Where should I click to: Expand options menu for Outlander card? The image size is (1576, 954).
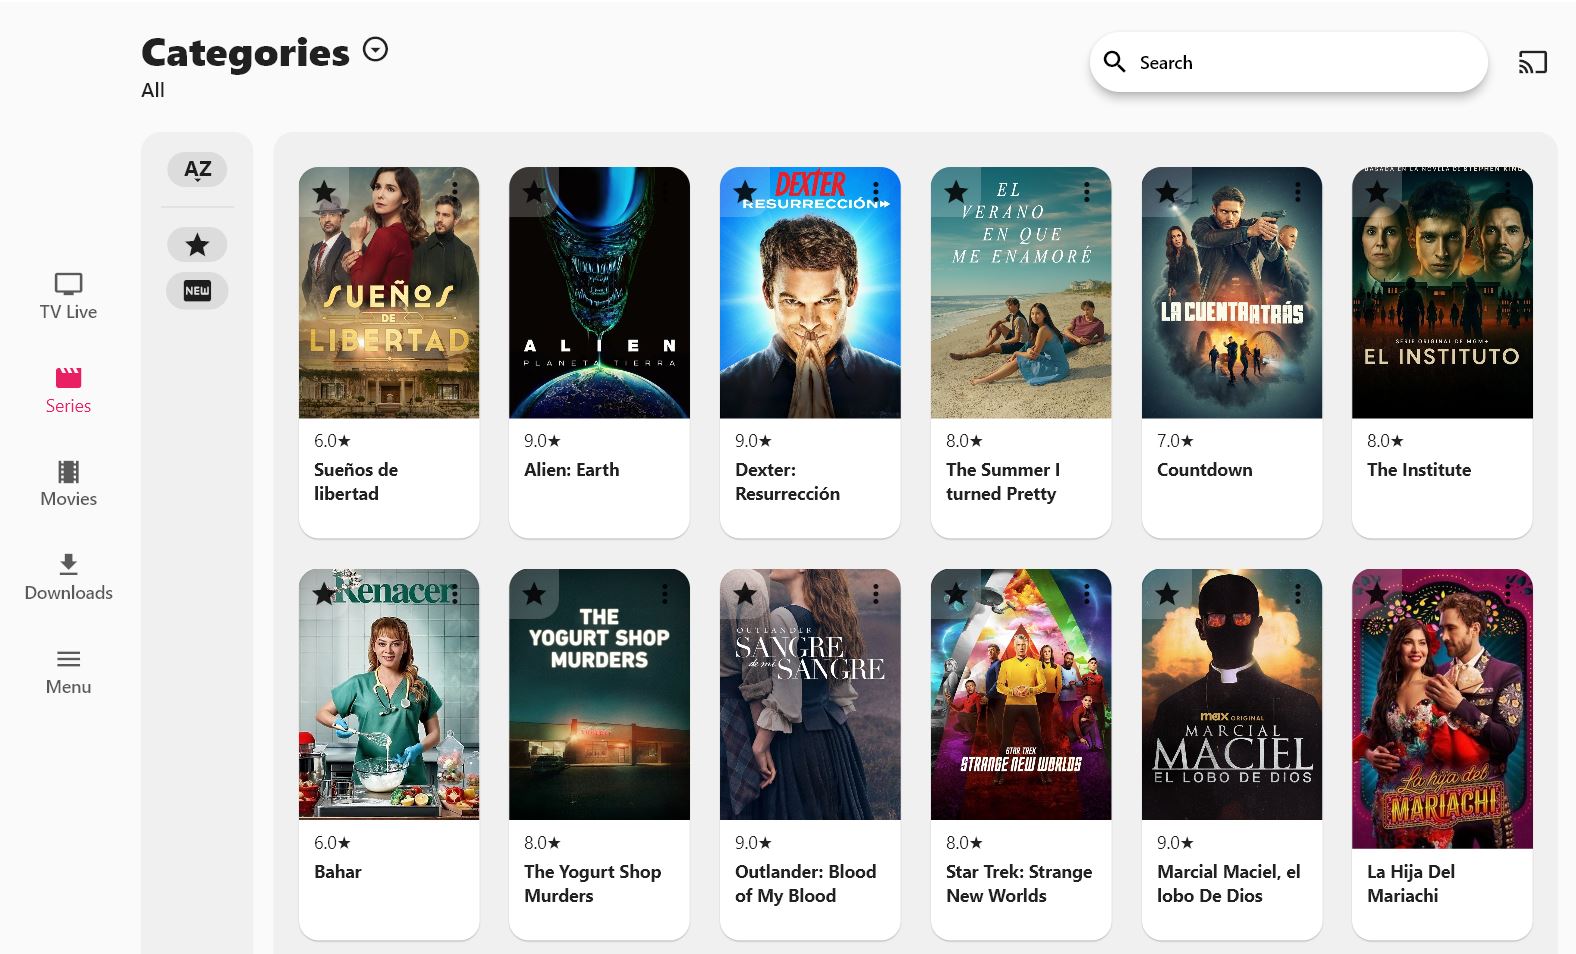click(x=876, y=594)
